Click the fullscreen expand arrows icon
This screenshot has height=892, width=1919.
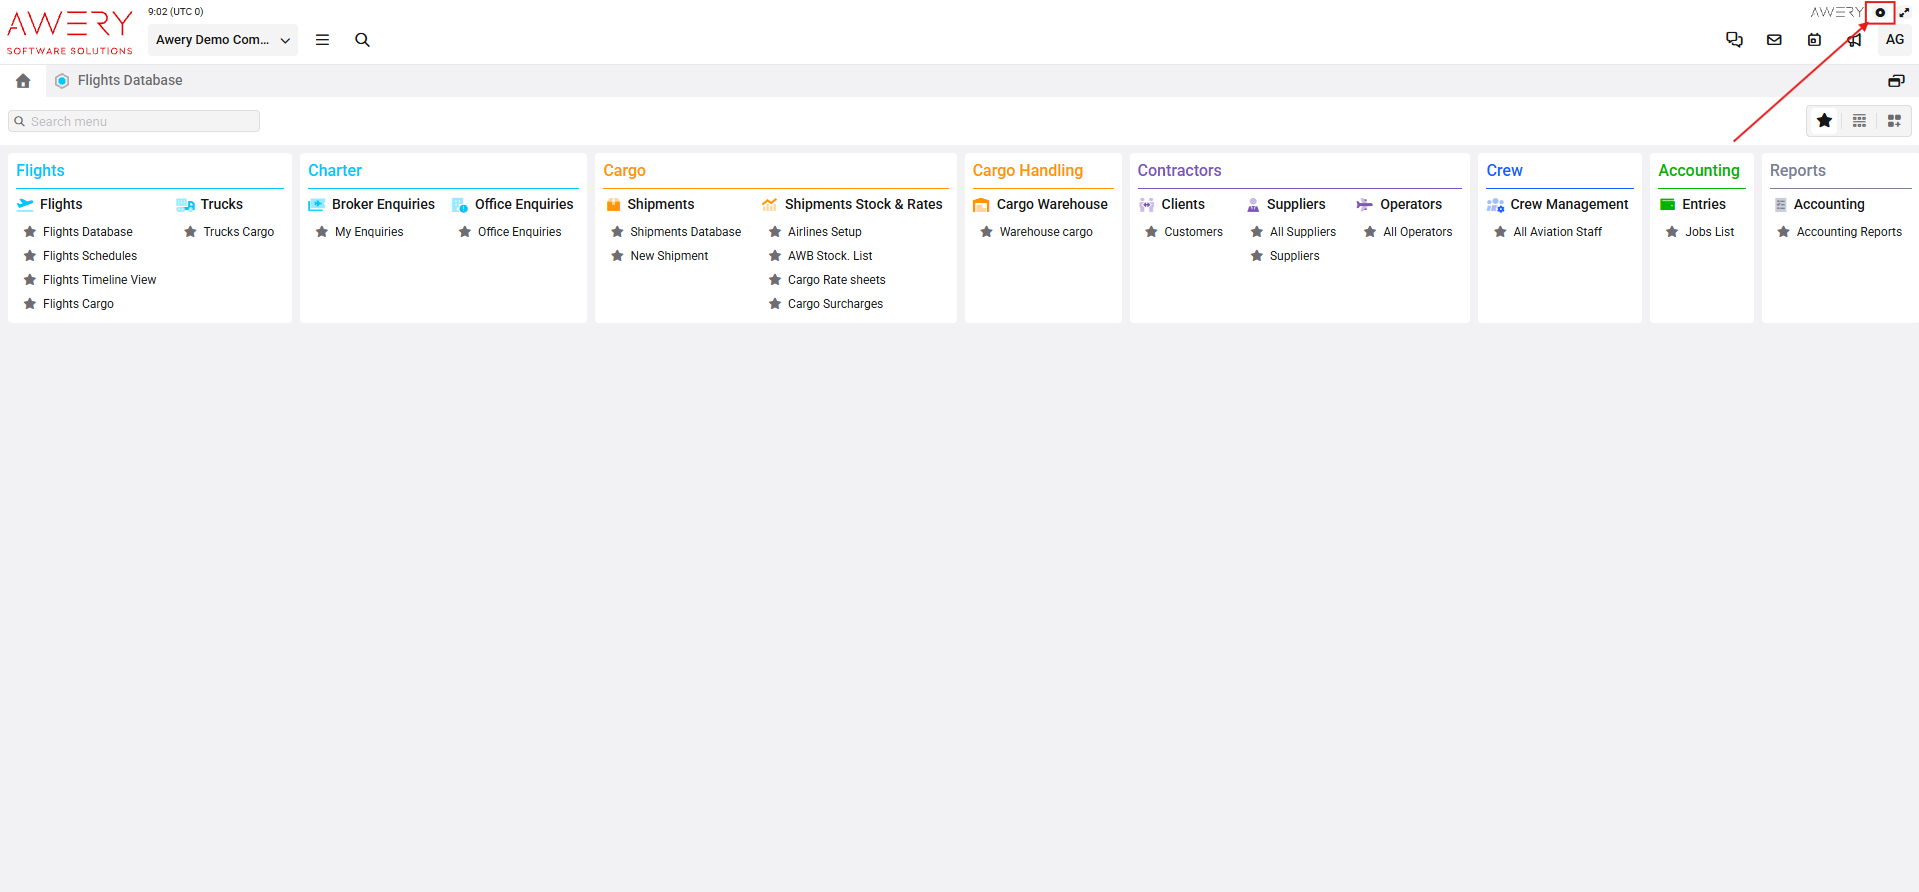coord(1904,13)
